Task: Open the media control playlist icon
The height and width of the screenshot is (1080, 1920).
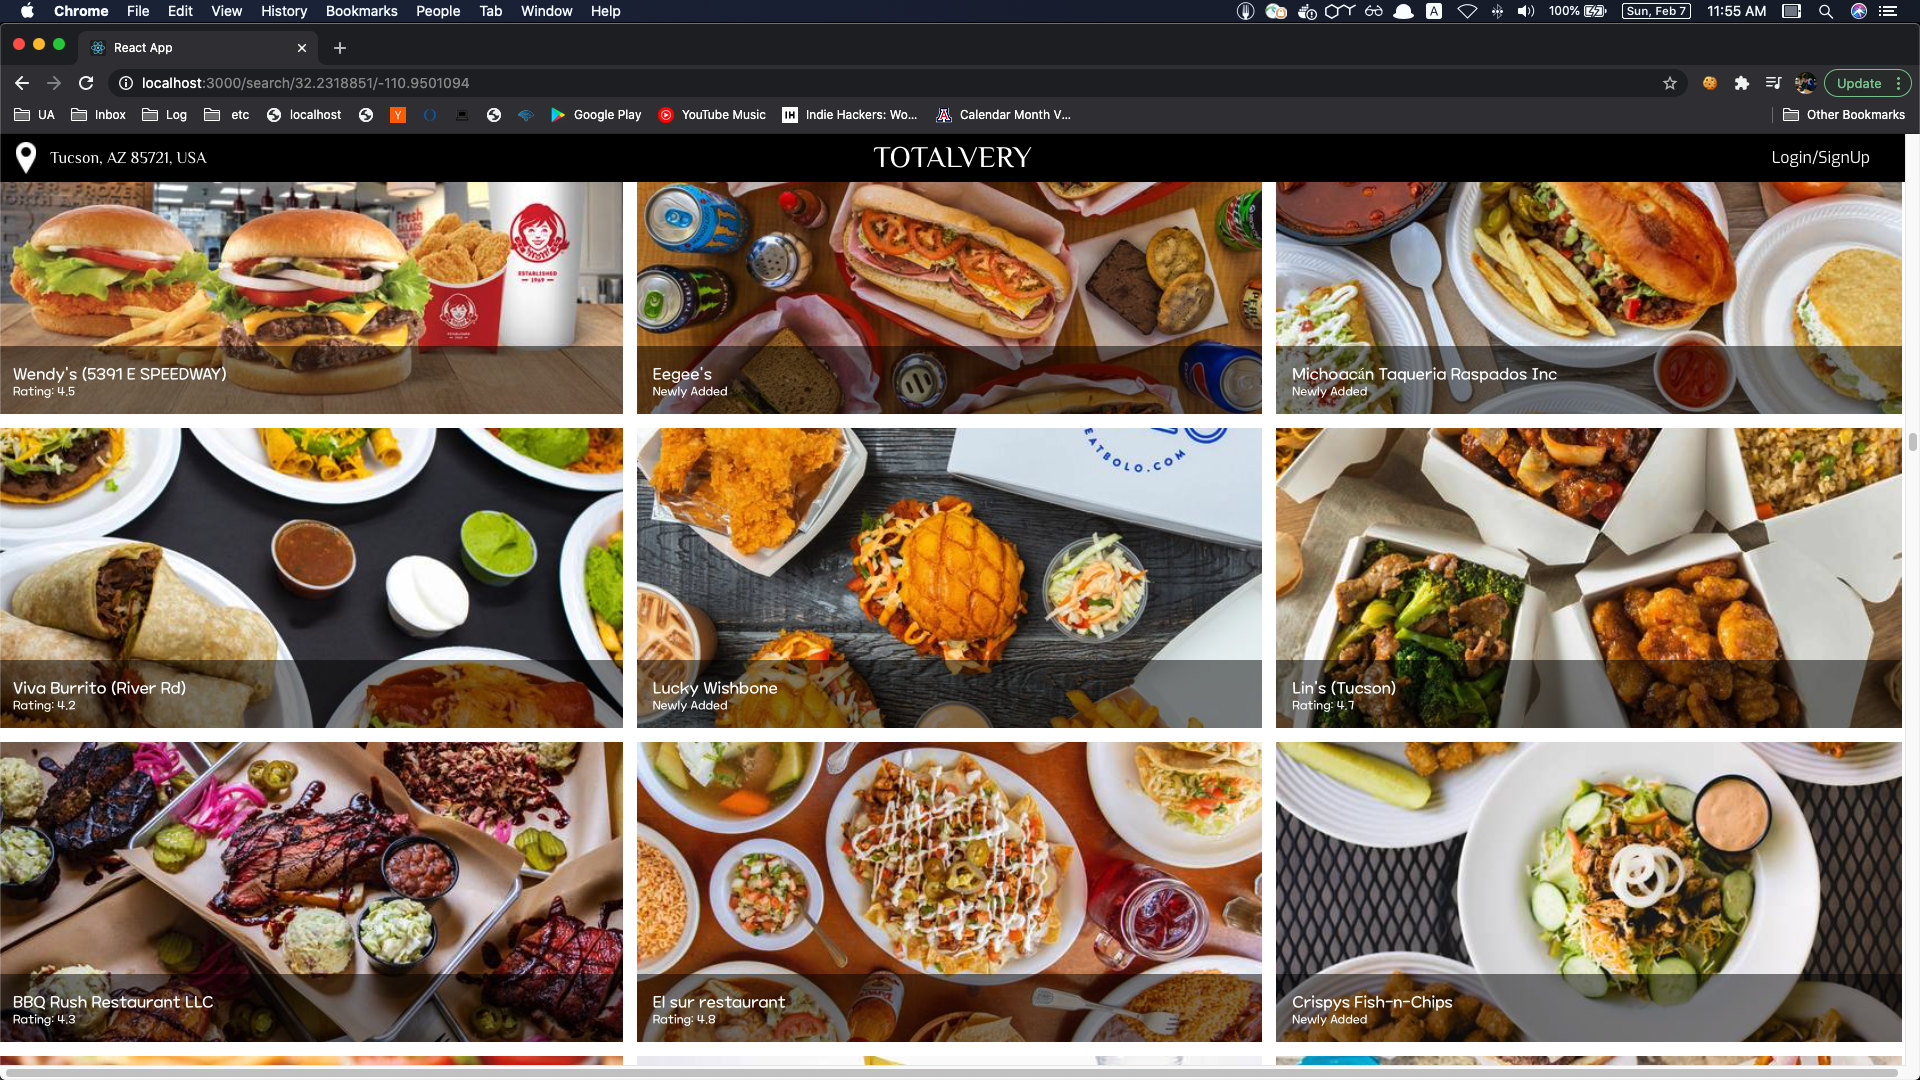Action: tap(1773, 83)
